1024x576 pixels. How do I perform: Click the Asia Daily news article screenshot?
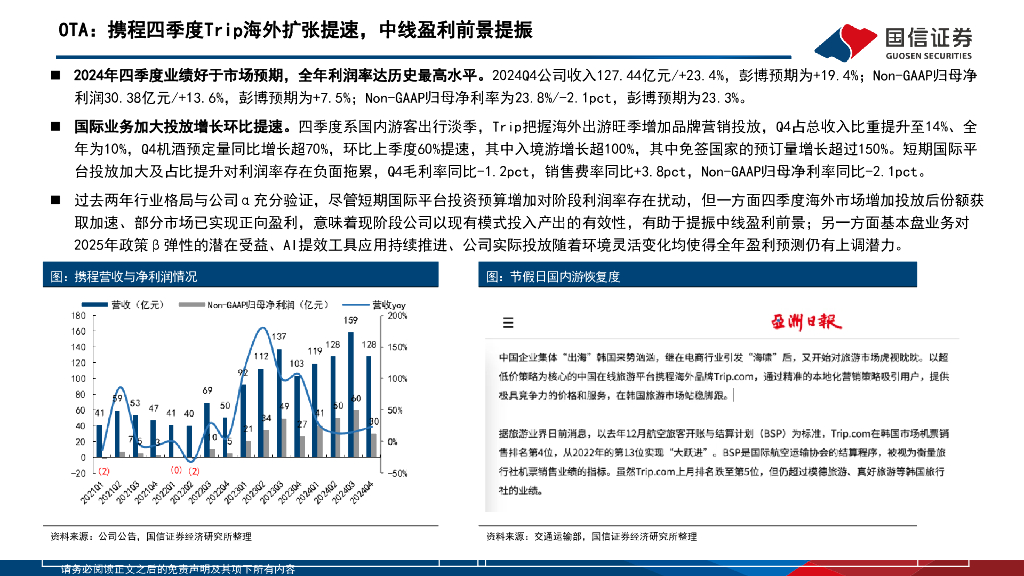pyautogui.click(x=722, y=408)
